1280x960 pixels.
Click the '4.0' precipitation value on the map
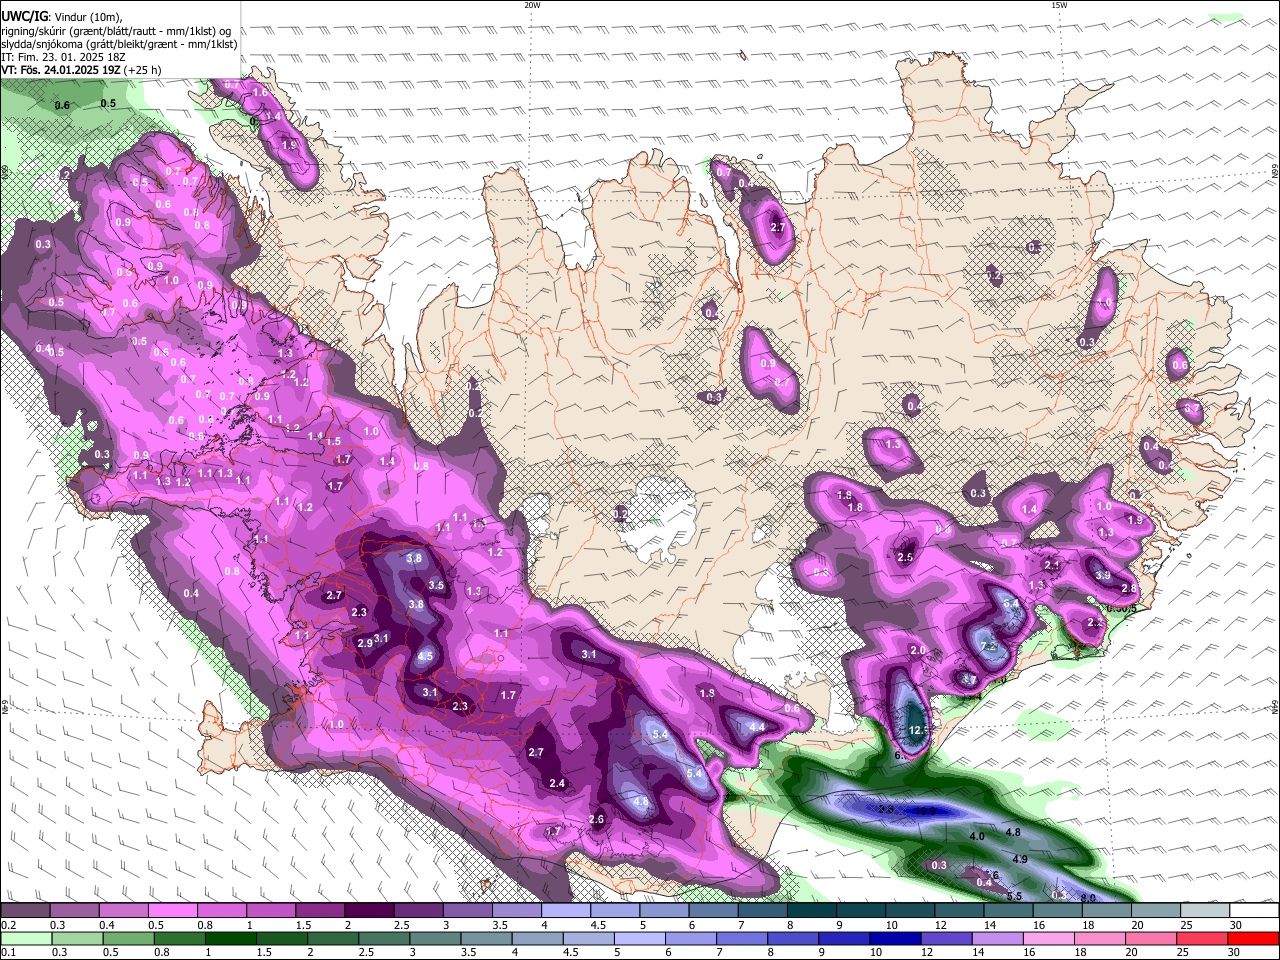click(978, 835)
